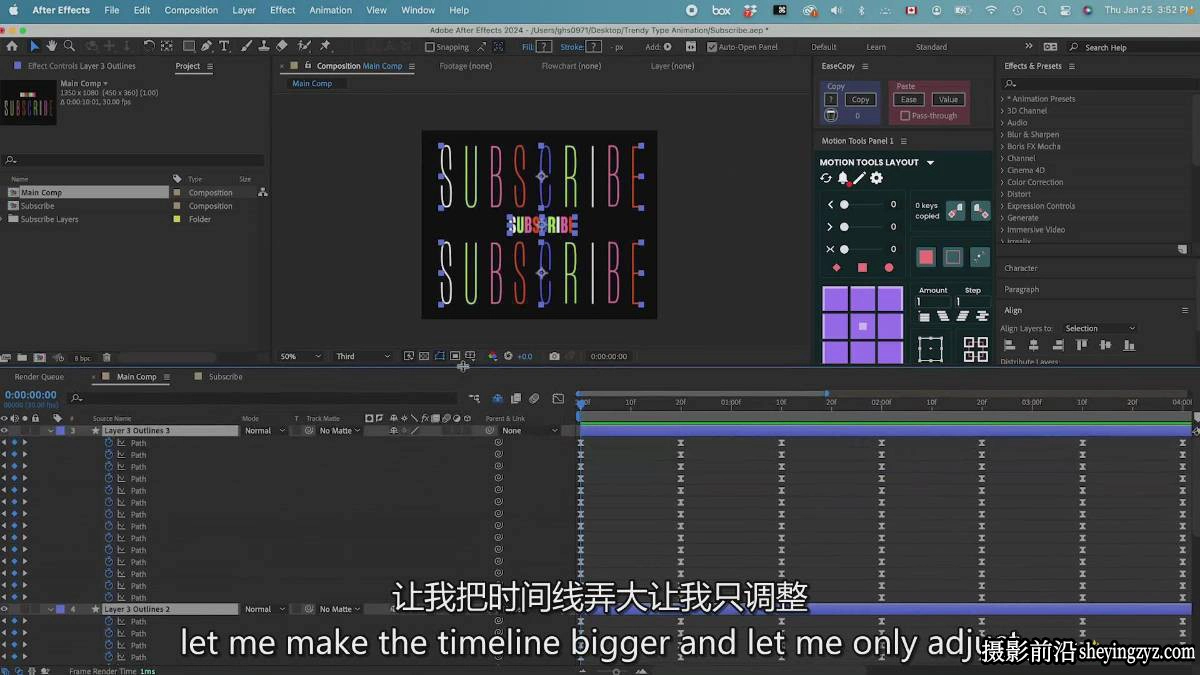
Task: Open the Effect menu
Action: [x=283, y=10]
